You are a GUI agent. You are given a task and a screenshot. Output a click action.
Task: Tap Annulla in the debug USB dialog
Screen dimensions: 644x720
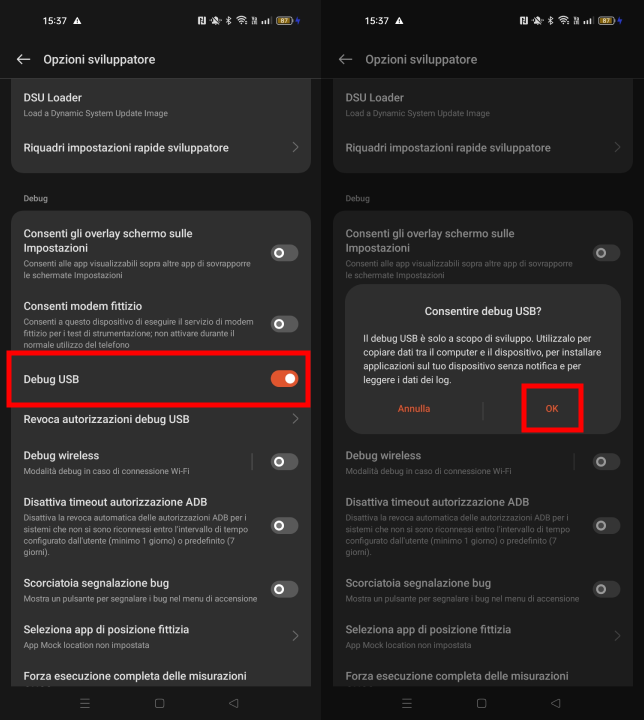[414, 408]
